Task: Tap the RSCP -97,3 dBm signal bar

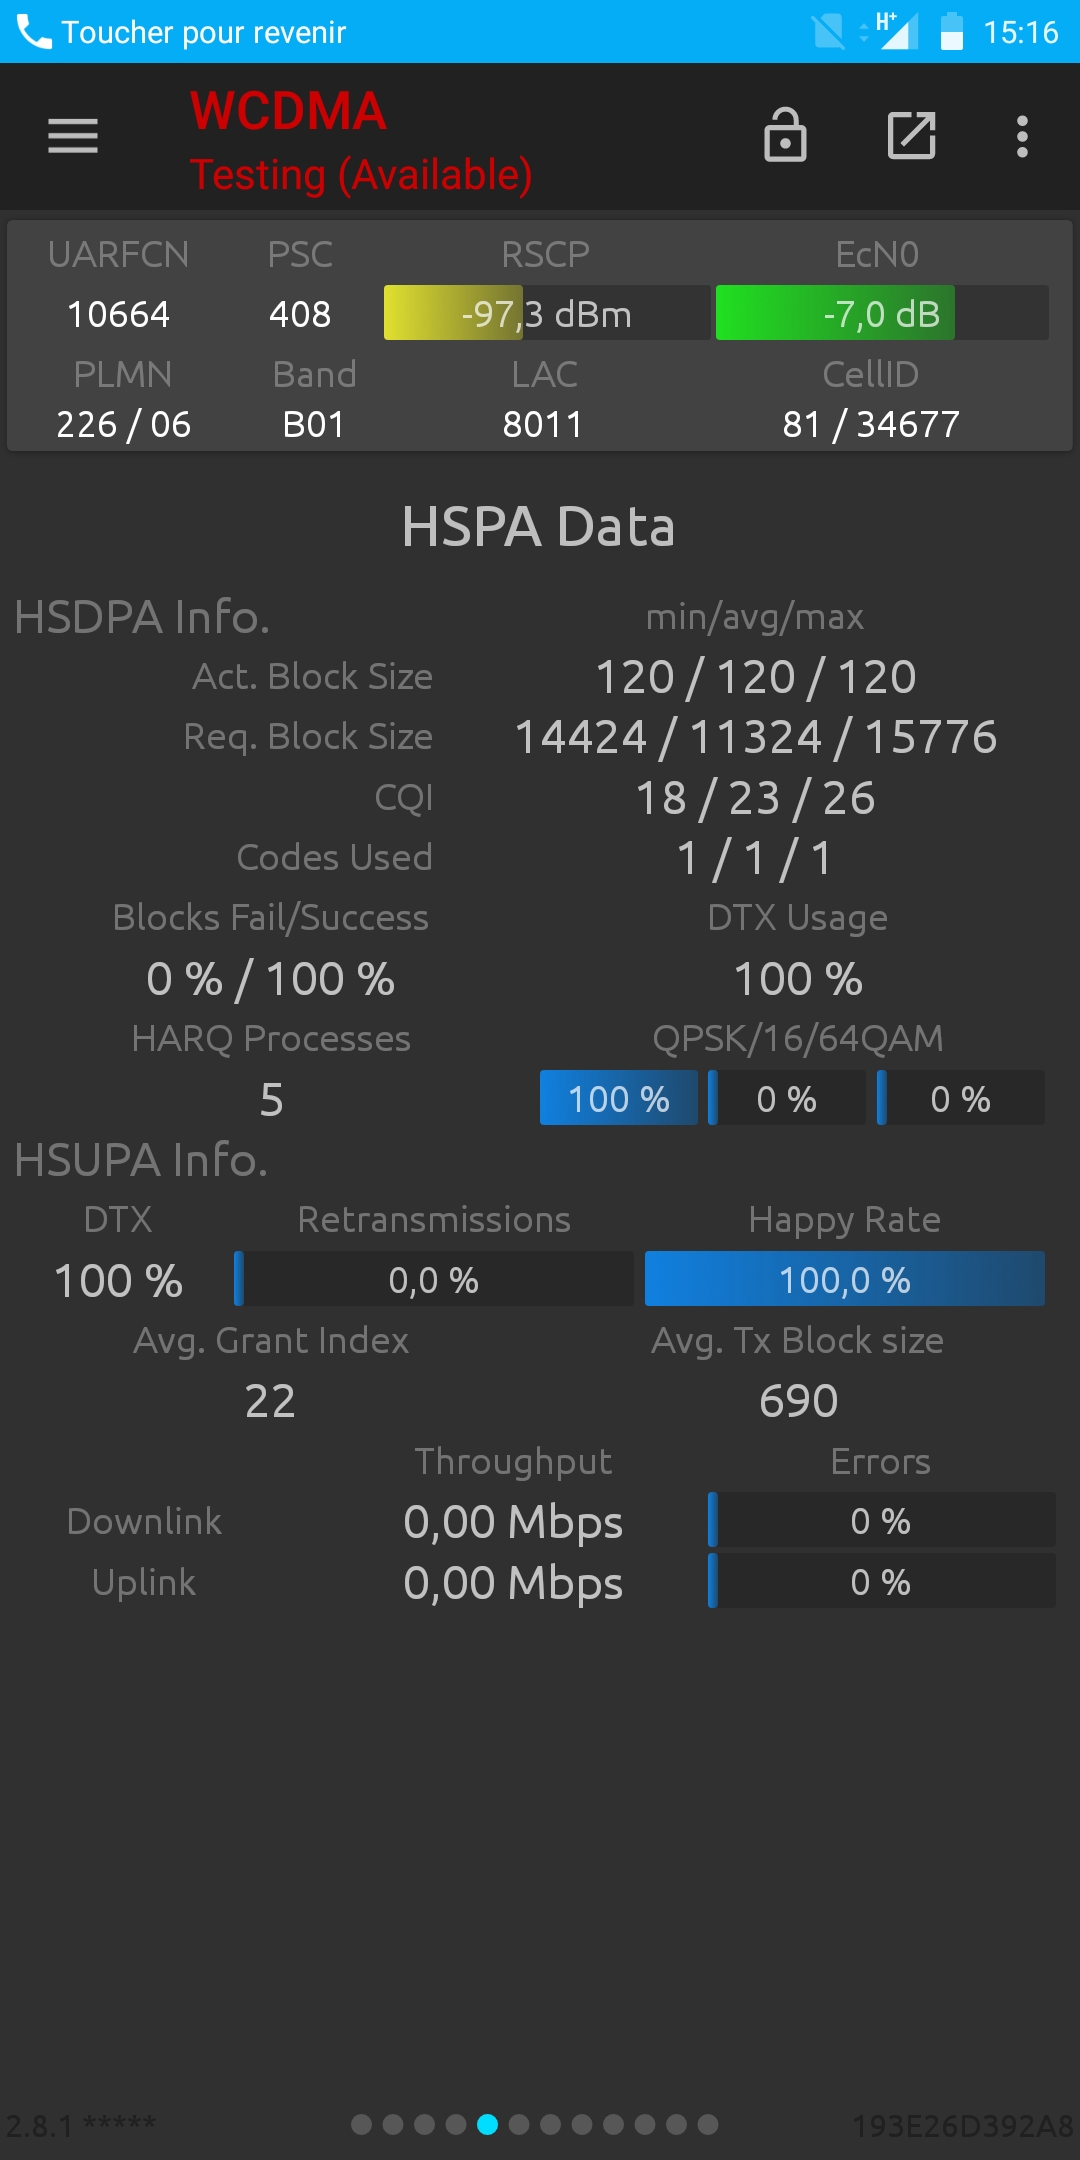Action: [x=547, y=313]
